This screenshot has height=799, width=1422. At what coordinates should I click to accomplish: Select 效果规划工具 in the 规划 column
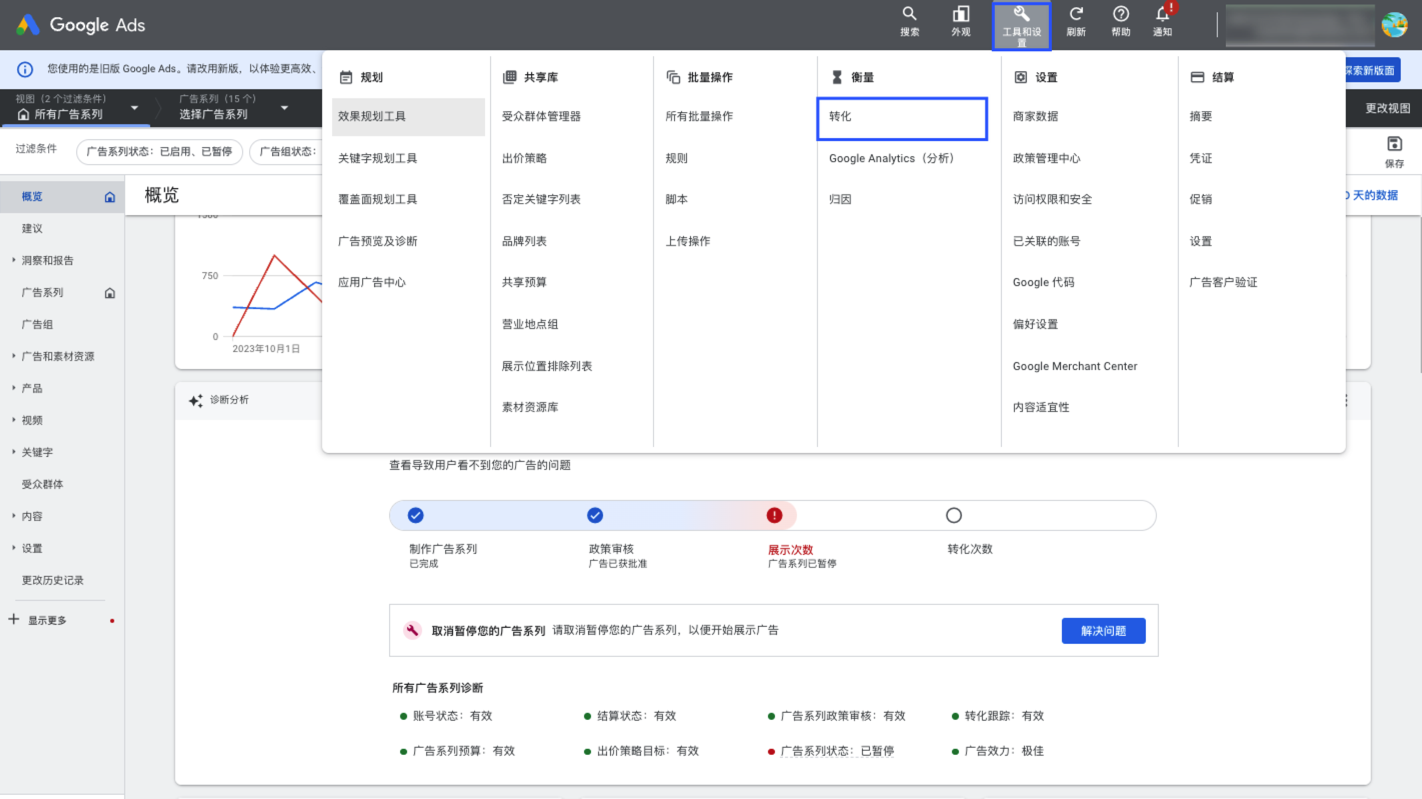pyautogui.click(x=408, y=117)
